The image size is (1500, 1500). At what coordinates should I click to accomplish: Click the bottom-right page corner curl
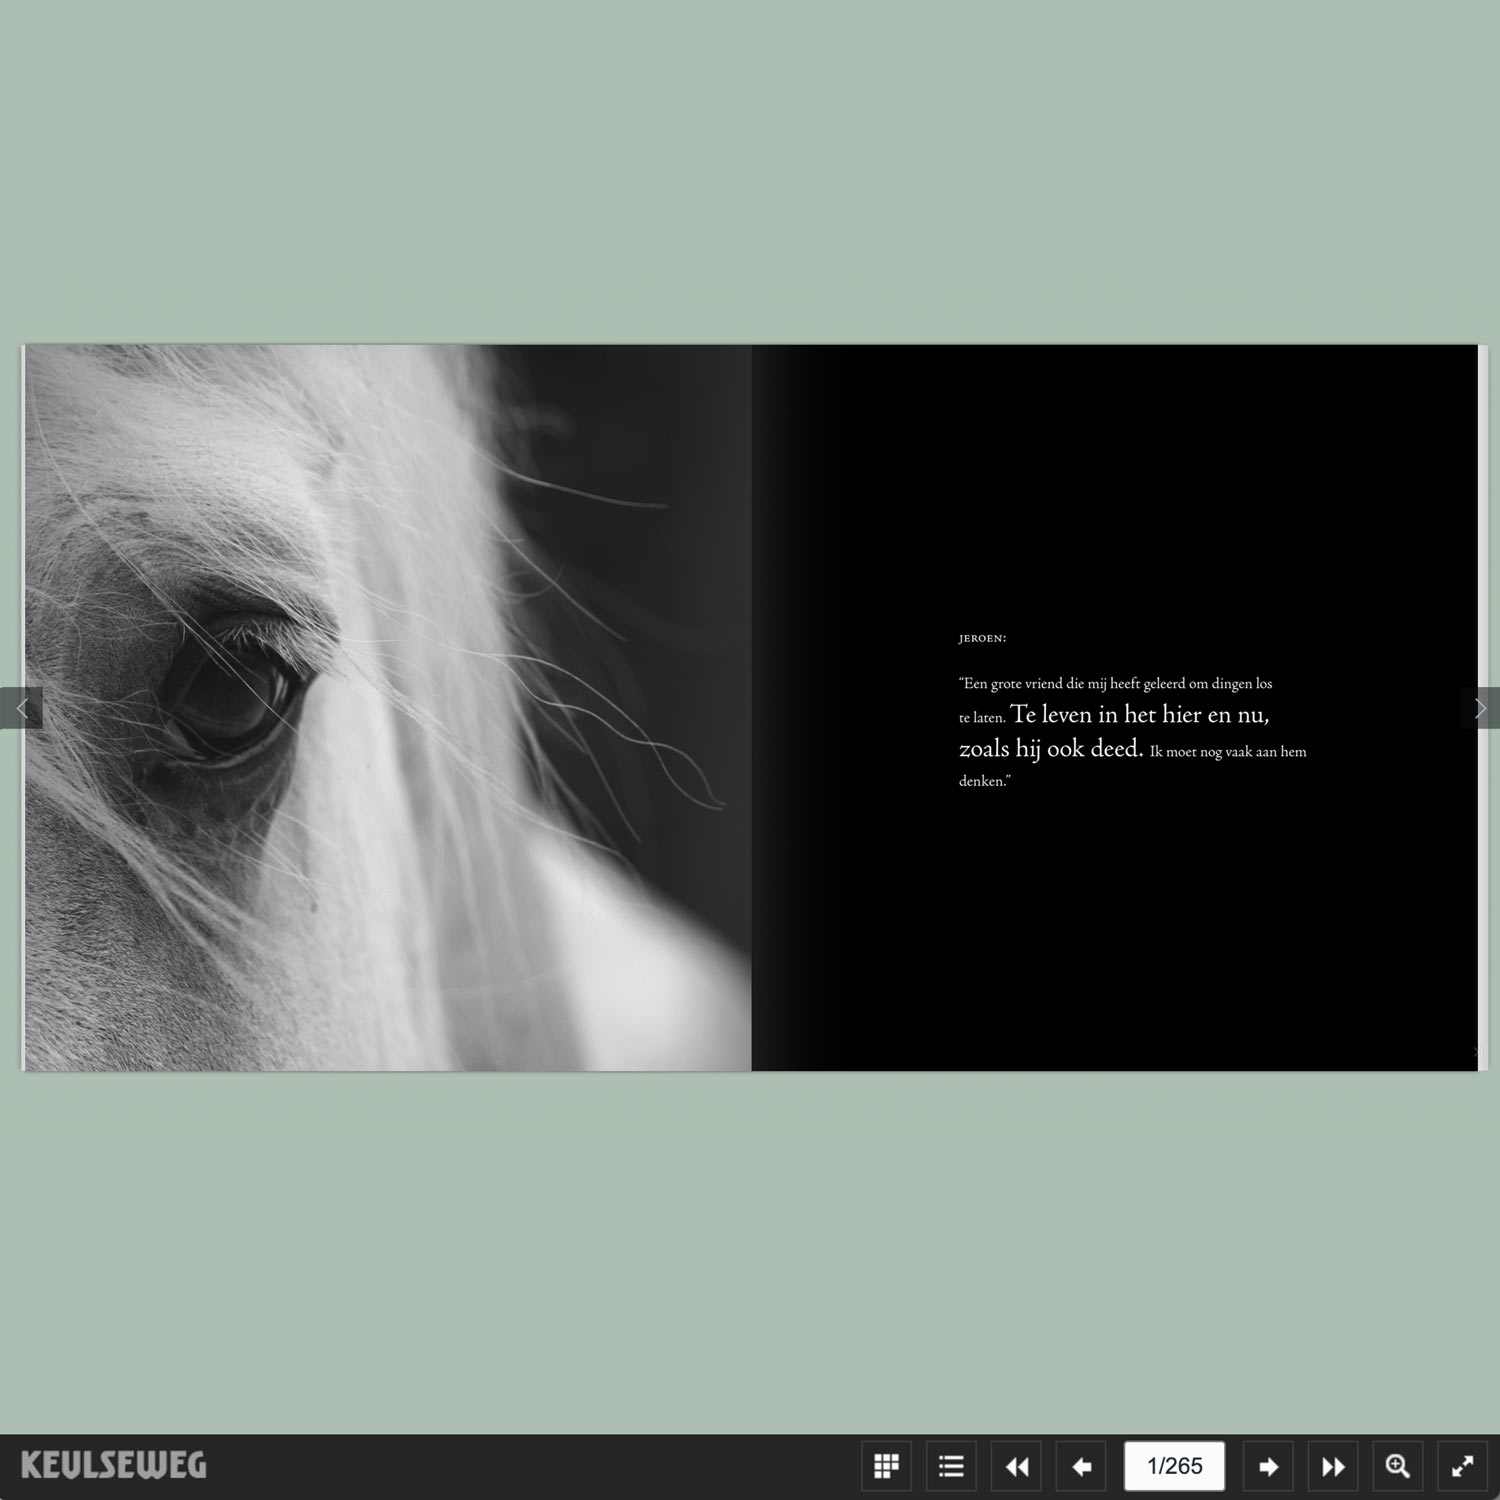pyautogui.click(x=1474, y=1052)
